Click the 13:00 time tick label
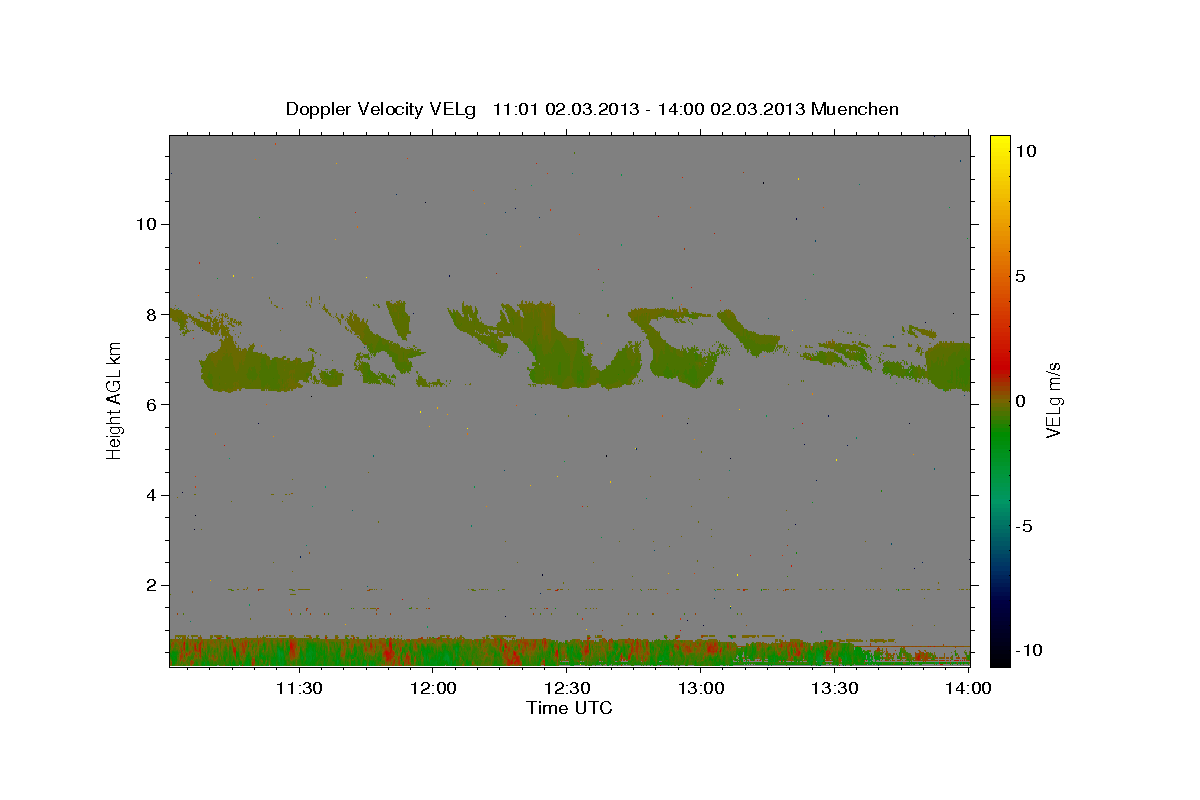The image size is (1200, 800). click(x=701, y=688)
